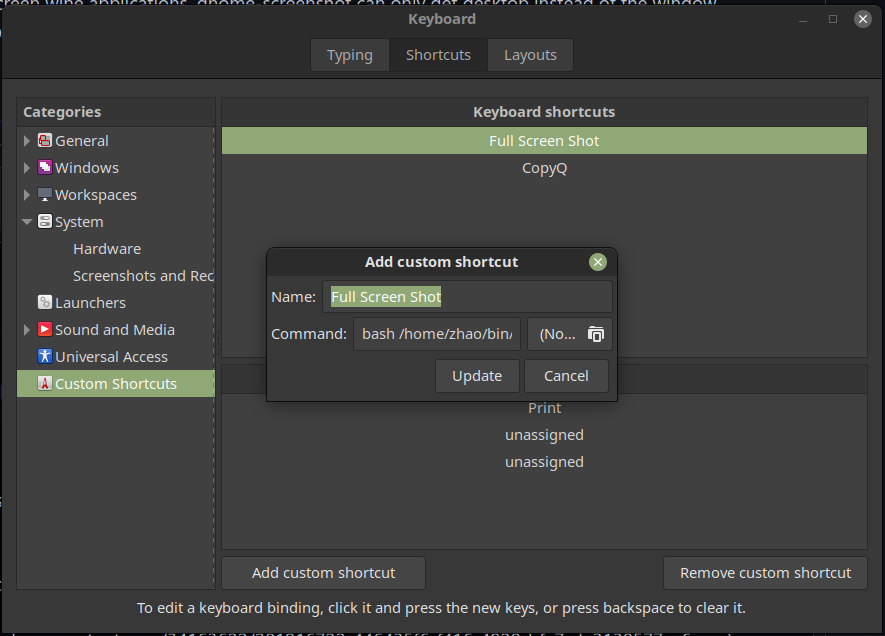The height and width of the screenshot is (636, 885).
Task: Click the Custom Shortcuts category icon
Action: (x=44, y=383)
